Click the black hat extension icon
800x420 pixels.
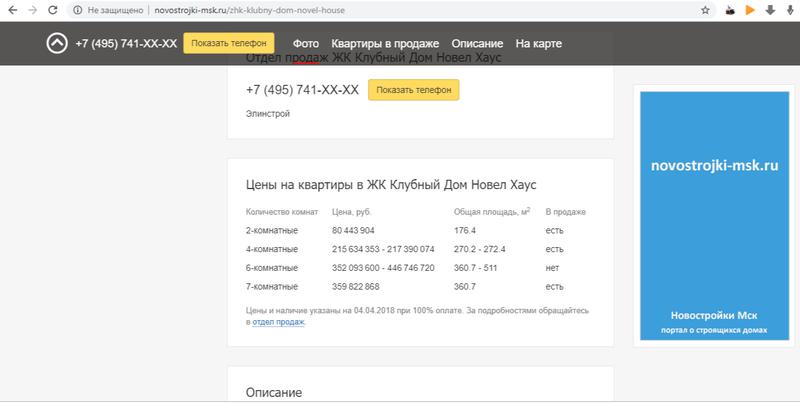(730, 10)
